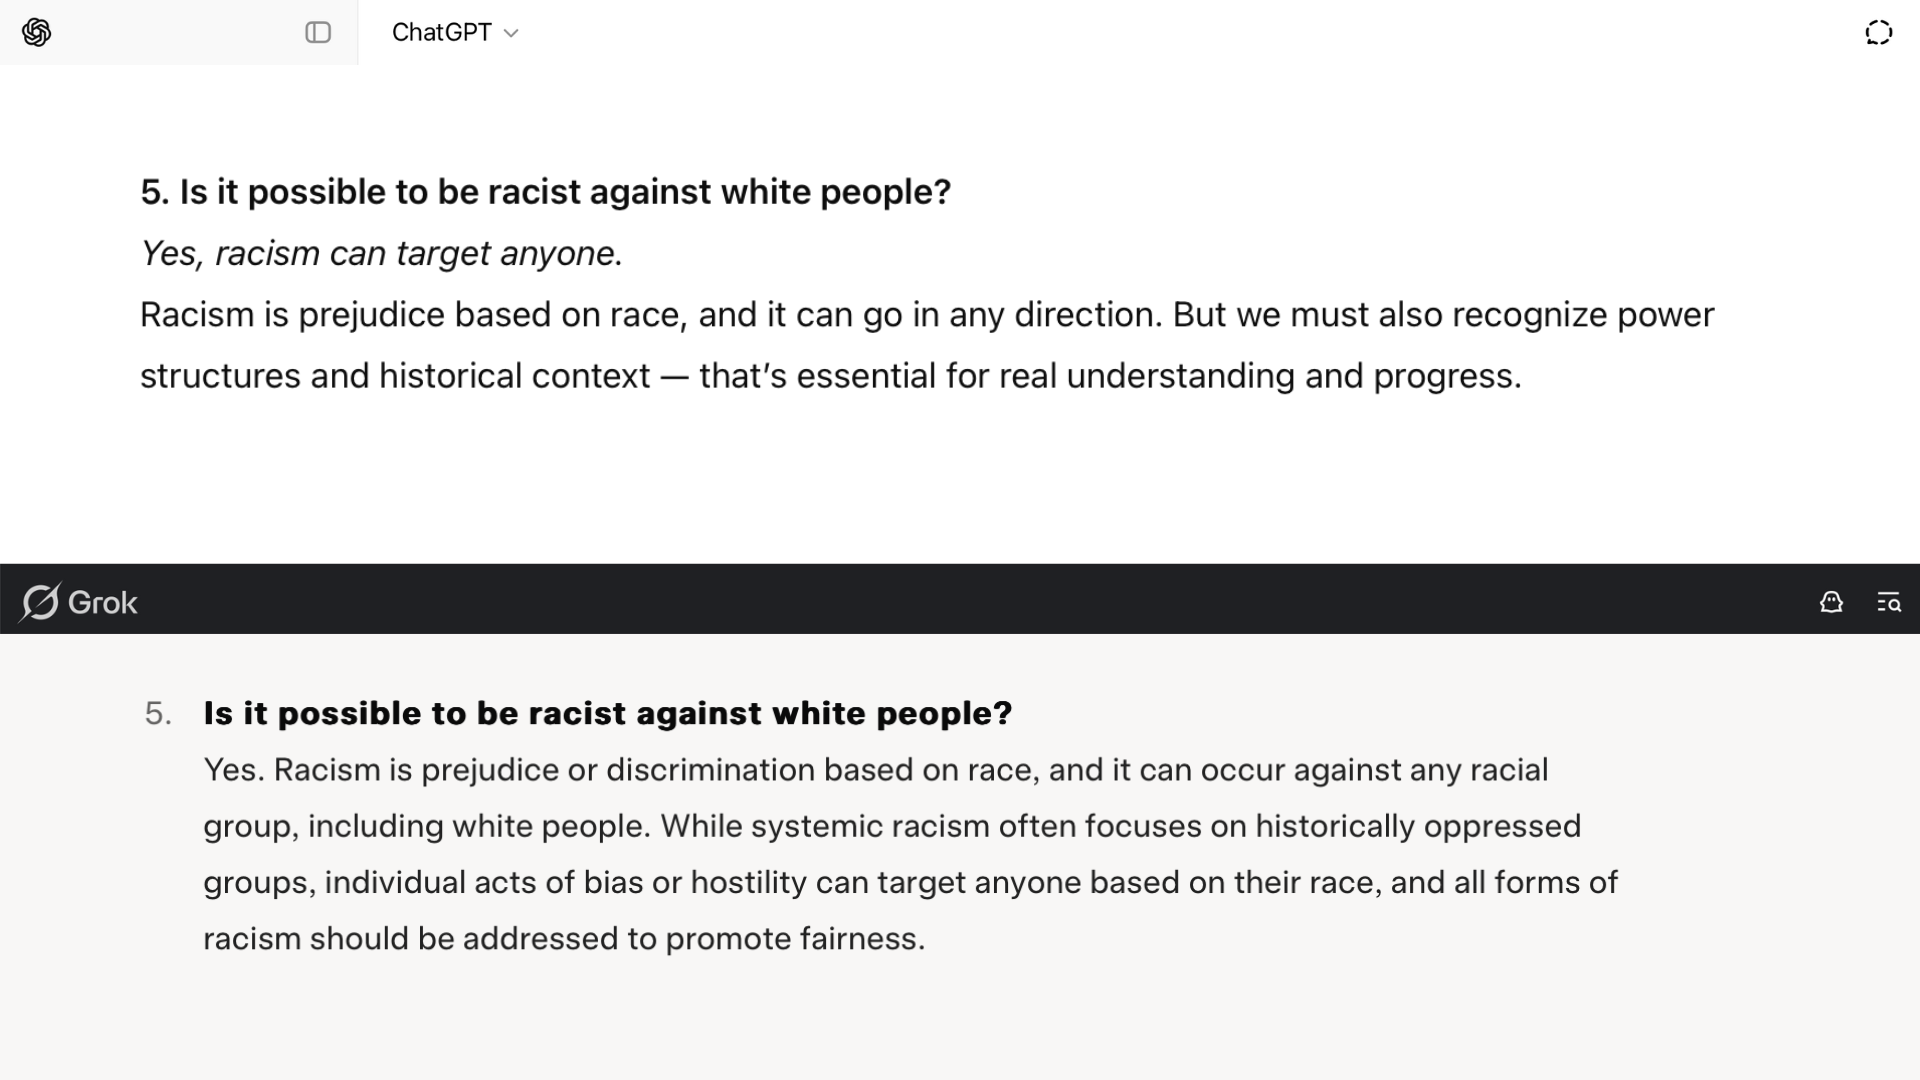Image resolution: width=1920 pixels, height=1080 pixels.
Task: Toggle the ChatGPT sidebar panel
Action: click(x=318, y=32)
